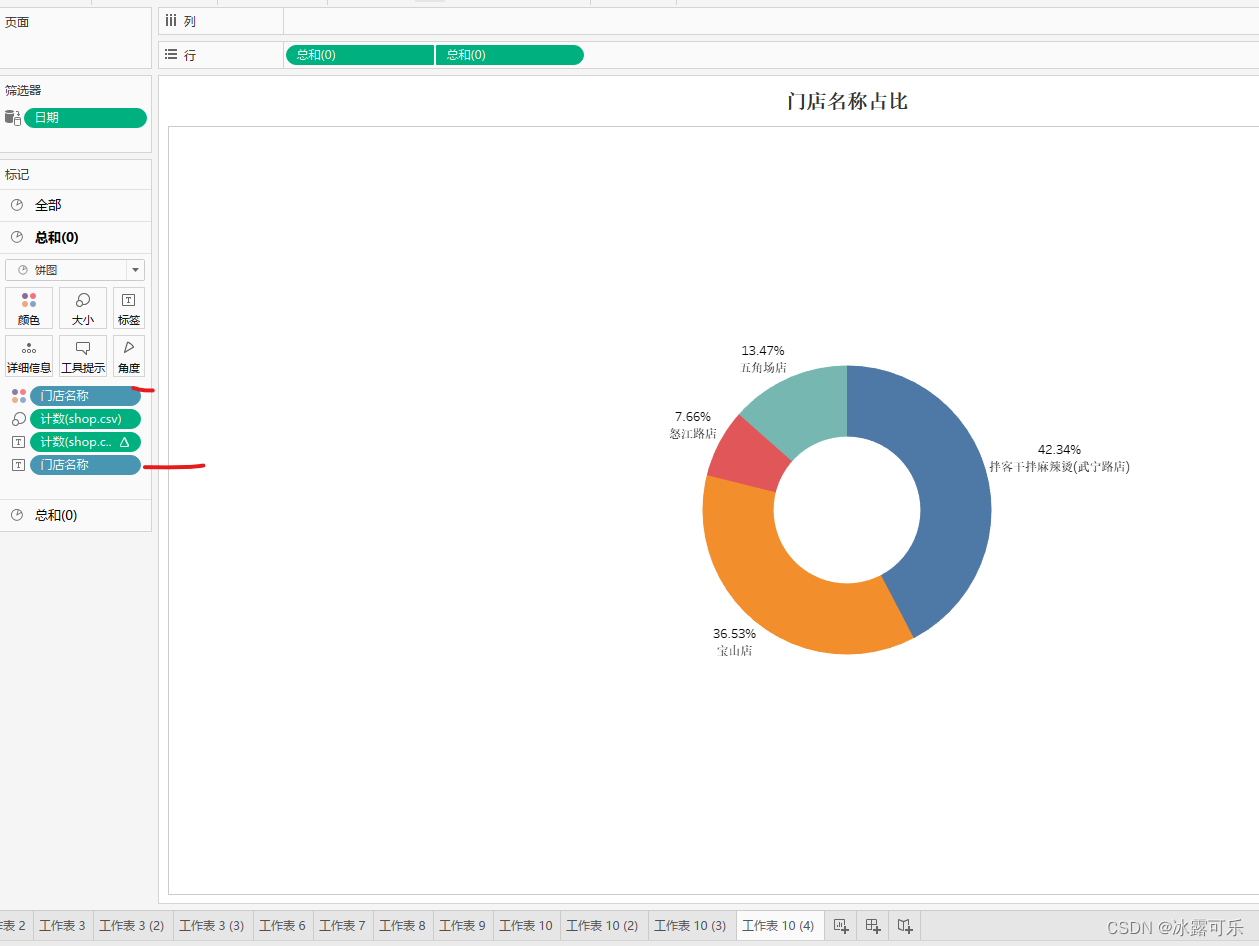The height and width of the screenshot is (946, 1259).
Task: Click the empty 列 columns shelf field
Action: click(770, 21)
